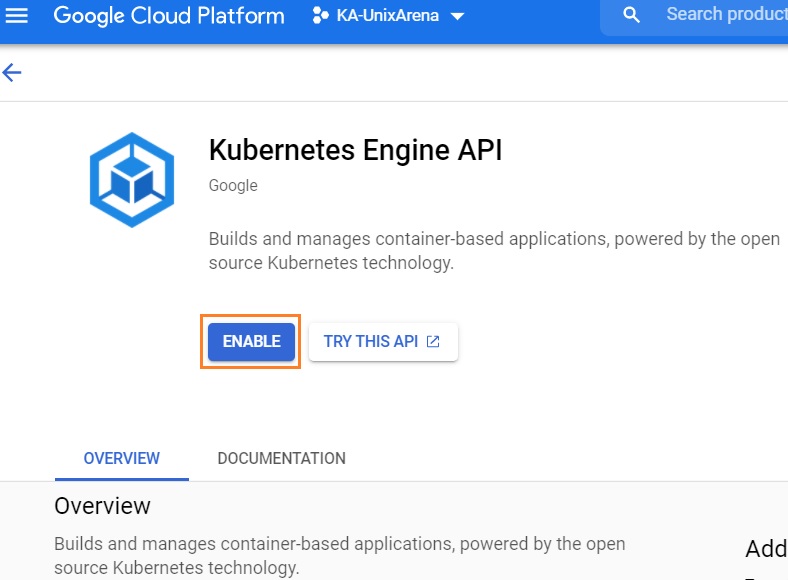Click the Google Cloud Platform title
788x580 pixels.
tap(169, 16)
